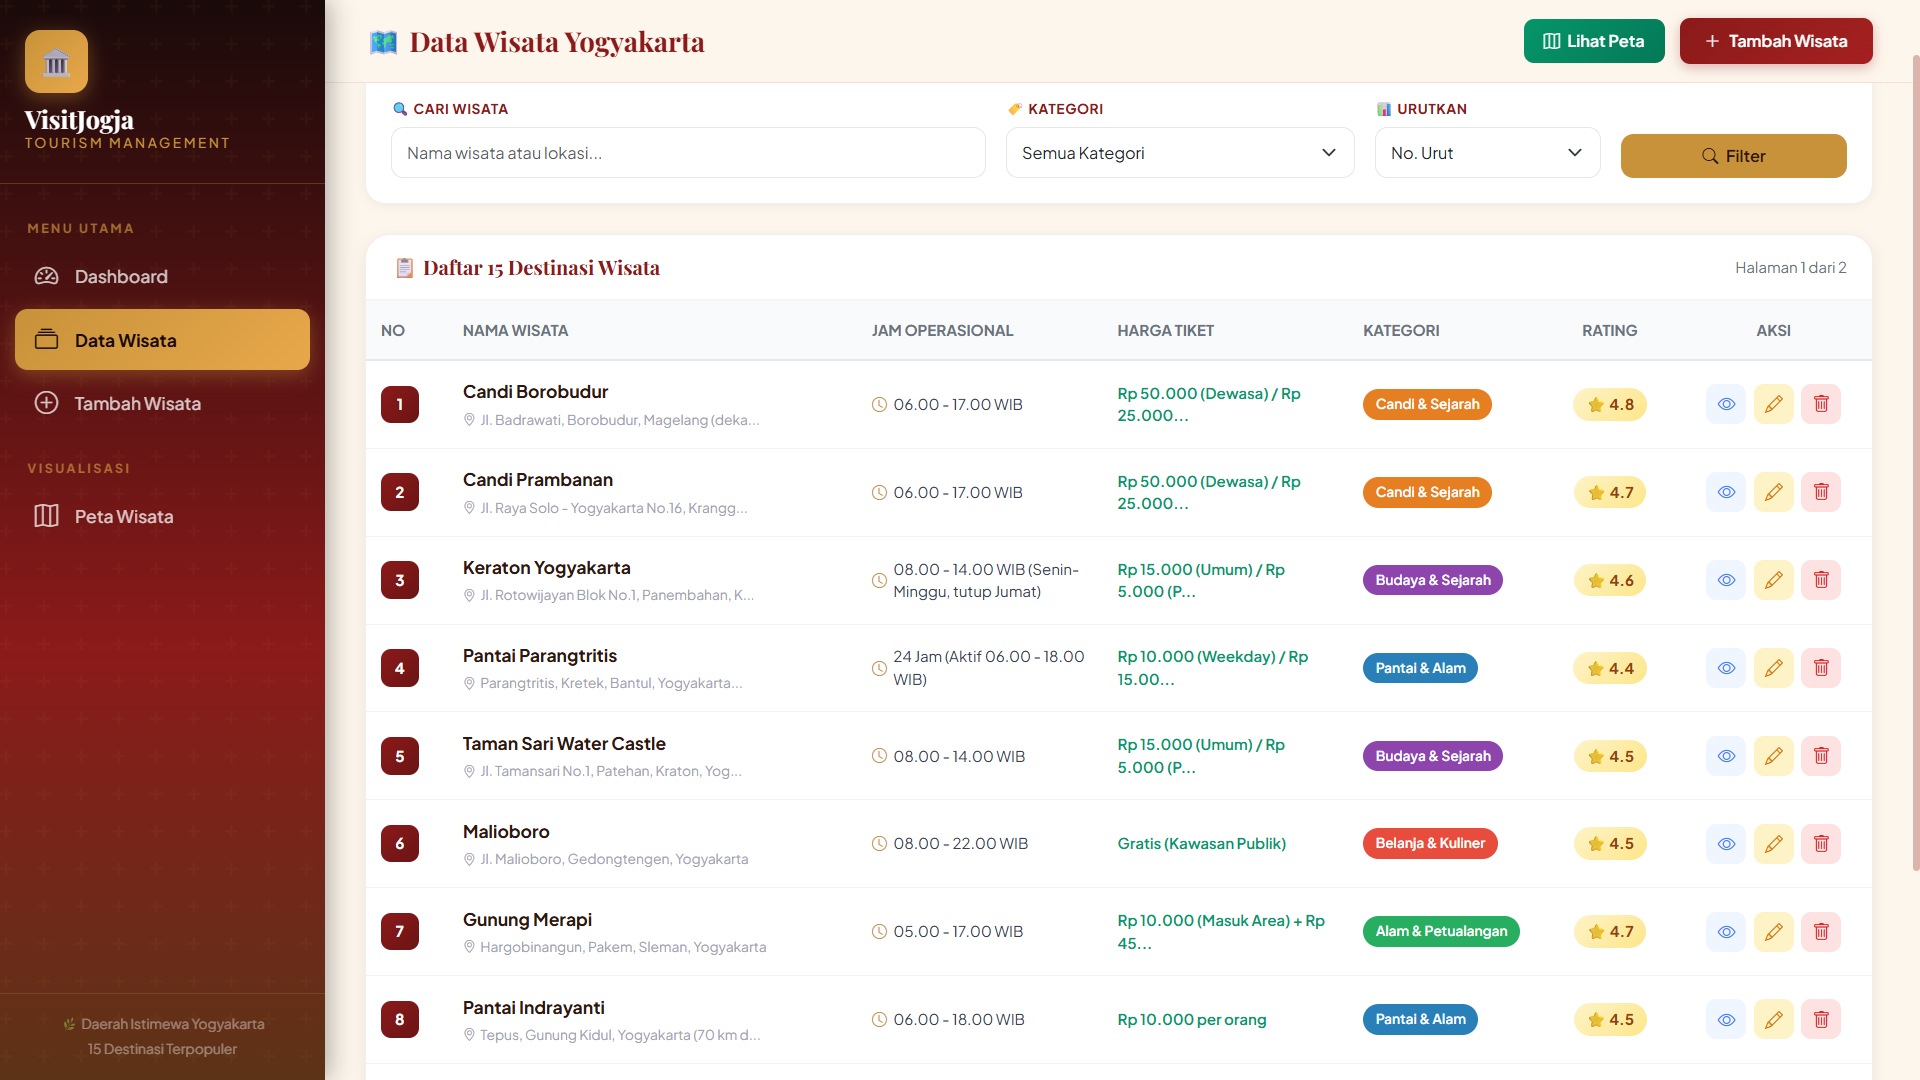View details of Pantai Indrayanti
Screen dimensions: 1920x1080
click(1726, 1020)
